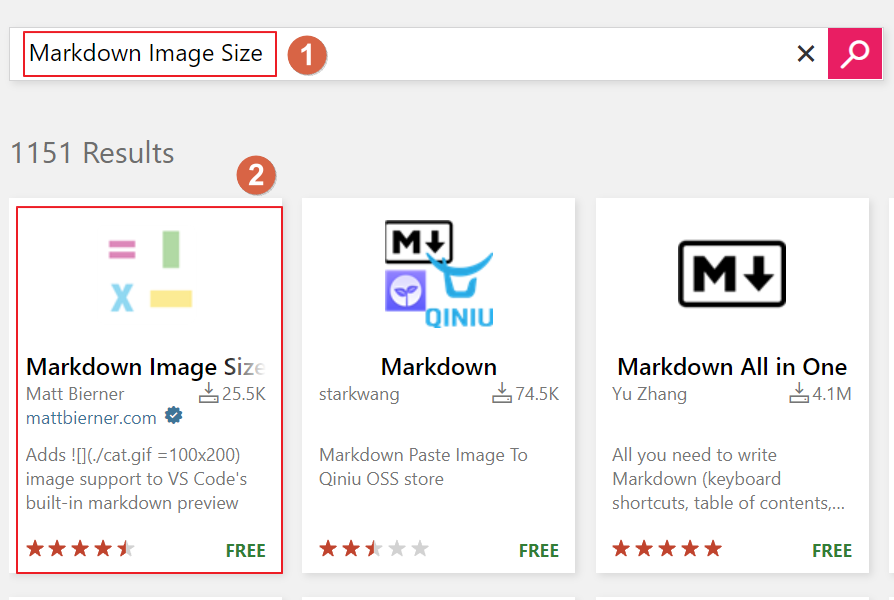Select the starkwang publisher name
The image size is (894, 600).
point(359,394)
